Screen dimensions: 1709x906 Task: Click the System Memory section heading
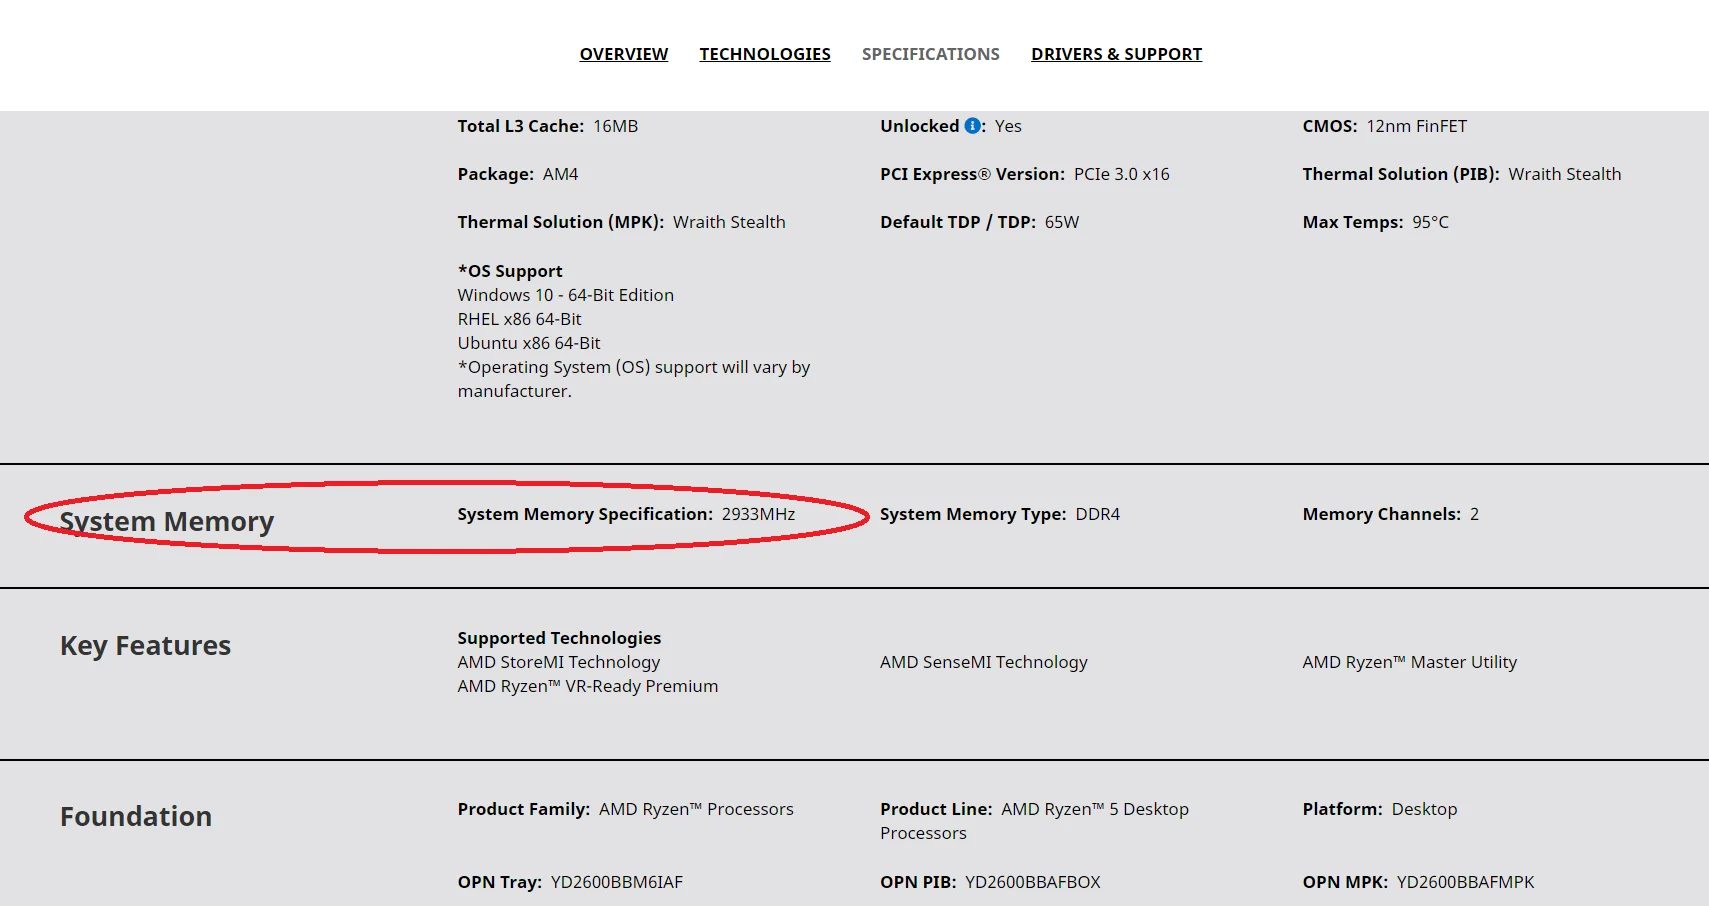pyautogui.click(x=167, y=522)
